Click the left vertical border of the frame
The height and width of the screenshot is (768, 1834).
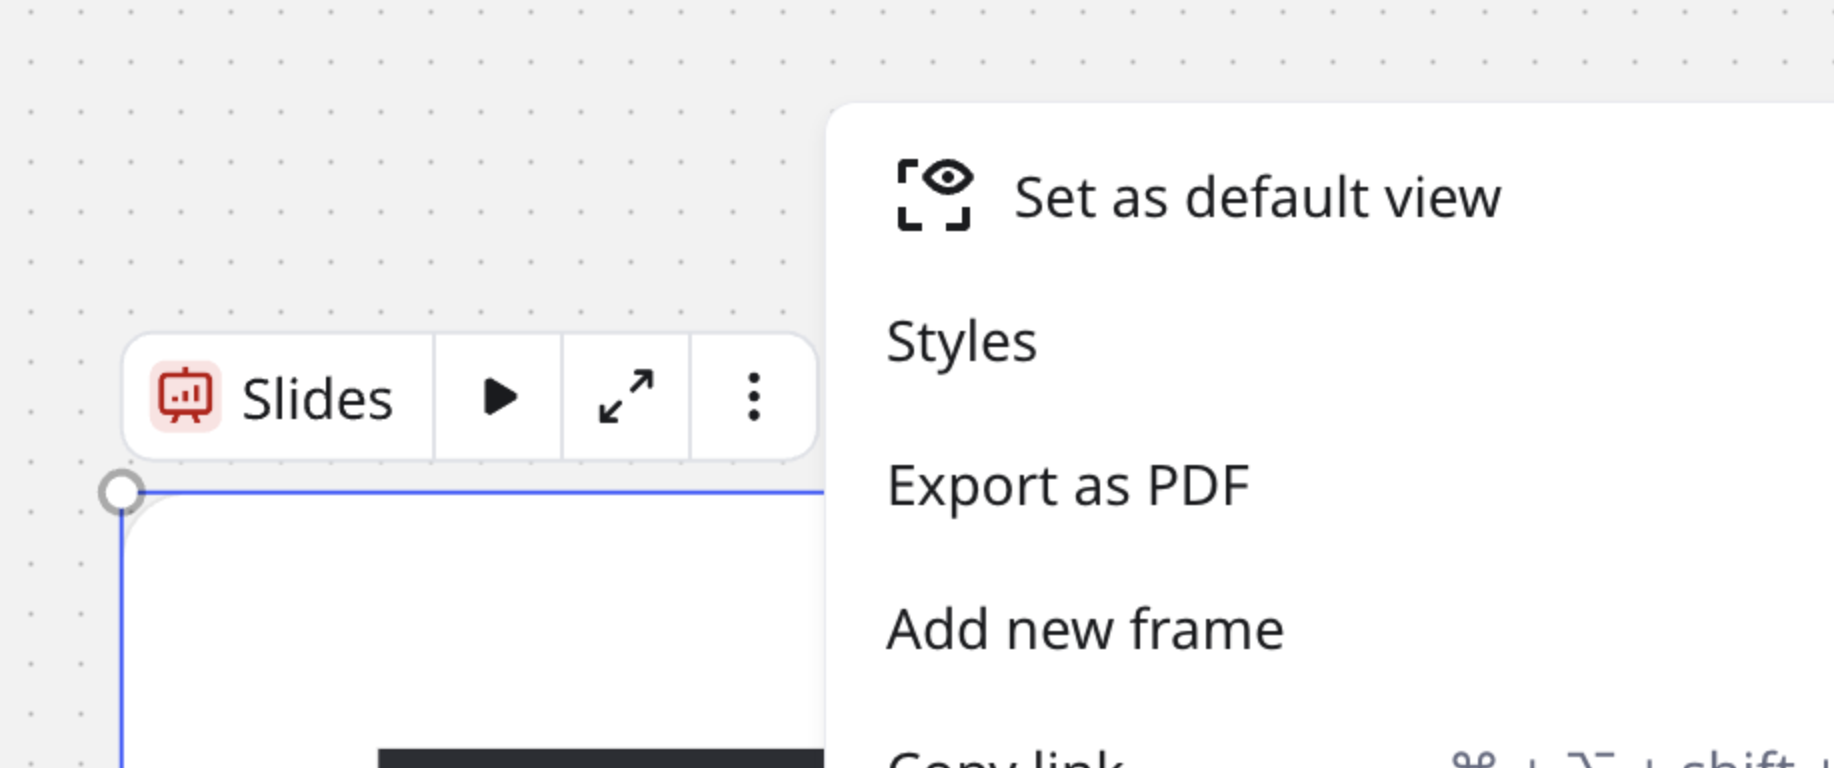122,650
